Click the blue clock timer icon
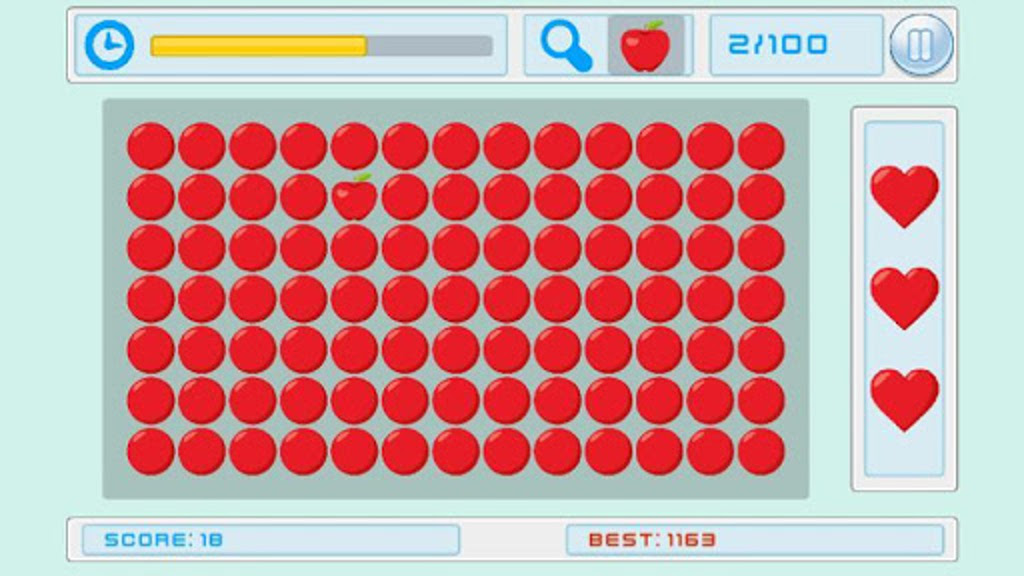The height and width of the screenshot is (576, 1024). click(x=109, y=45)
